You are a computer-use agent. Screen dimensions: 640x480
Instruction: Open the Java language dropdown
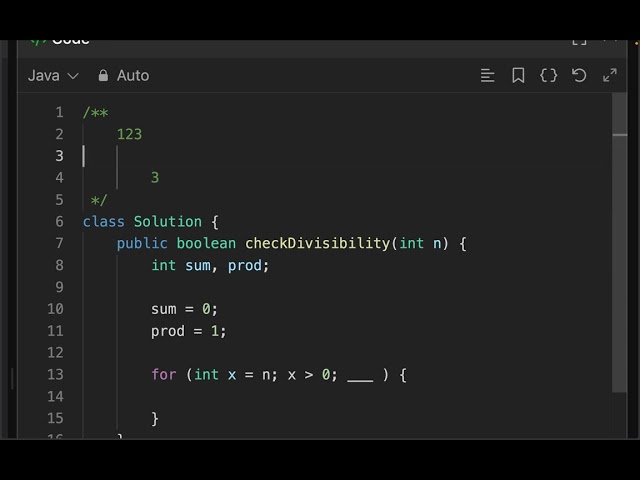point(53,76)
